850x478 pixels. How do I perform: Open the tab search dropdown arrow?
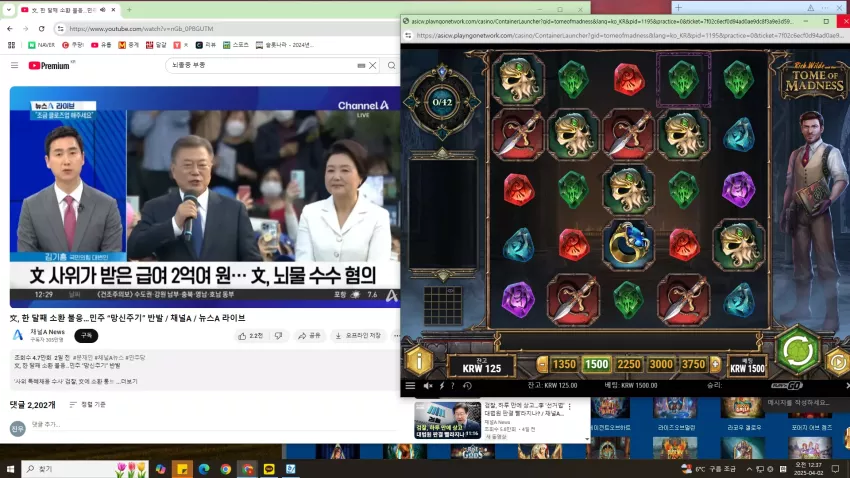click(9, 10)
